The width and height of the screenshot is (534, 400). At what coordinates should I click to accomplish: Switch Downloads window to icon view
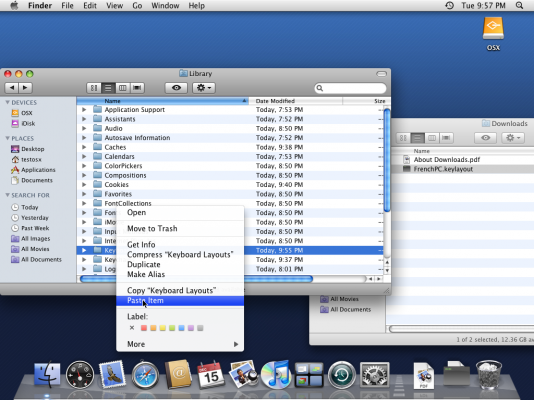tap(403, 138)
